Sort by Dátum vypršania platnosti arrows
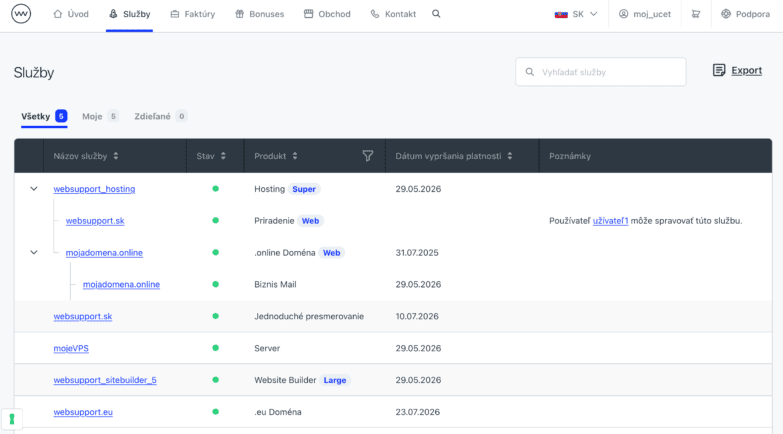The width and height of the screenshot is (783, 434). (510, 156)
